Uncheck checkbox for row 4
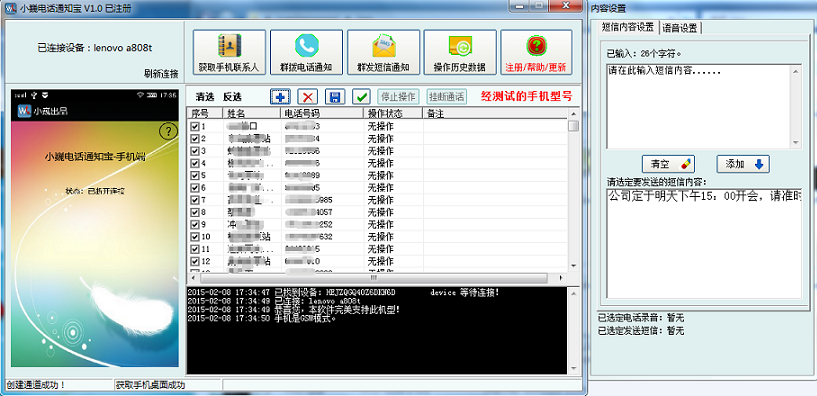Viewport: 817px width, 396px height. point(195,163)
